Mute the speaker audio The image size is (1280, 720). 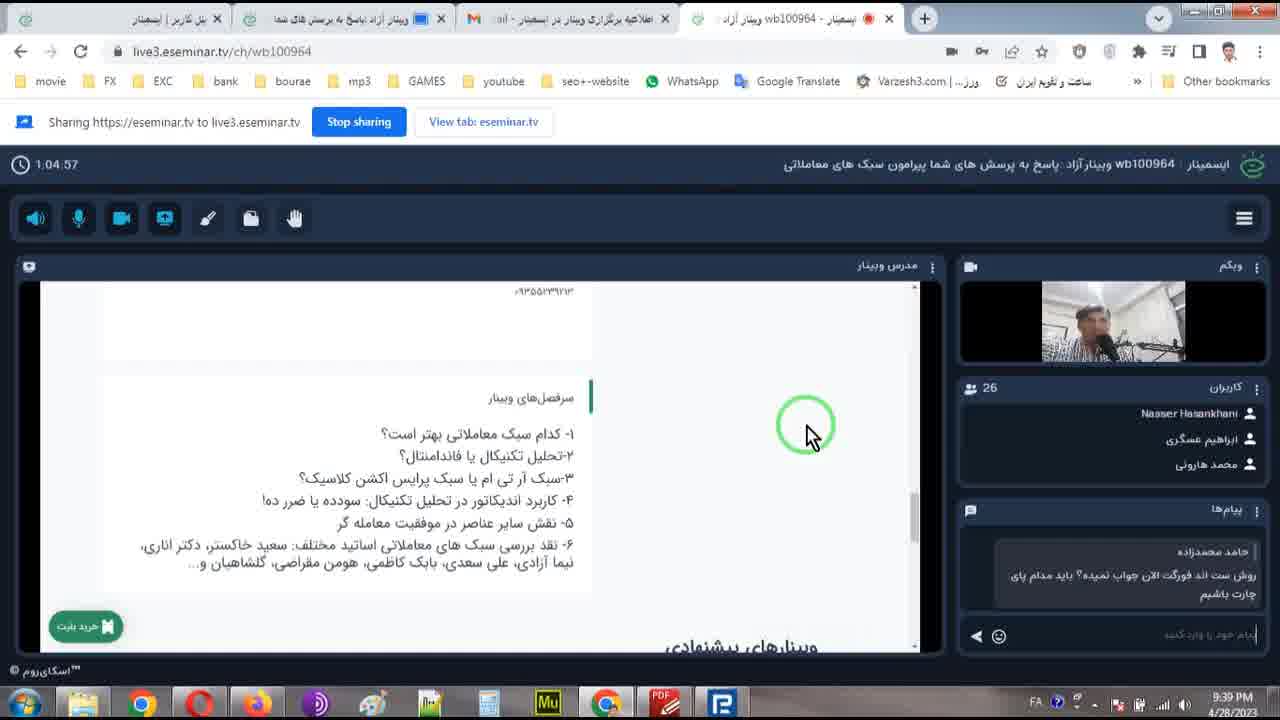[x=35, y=218]
